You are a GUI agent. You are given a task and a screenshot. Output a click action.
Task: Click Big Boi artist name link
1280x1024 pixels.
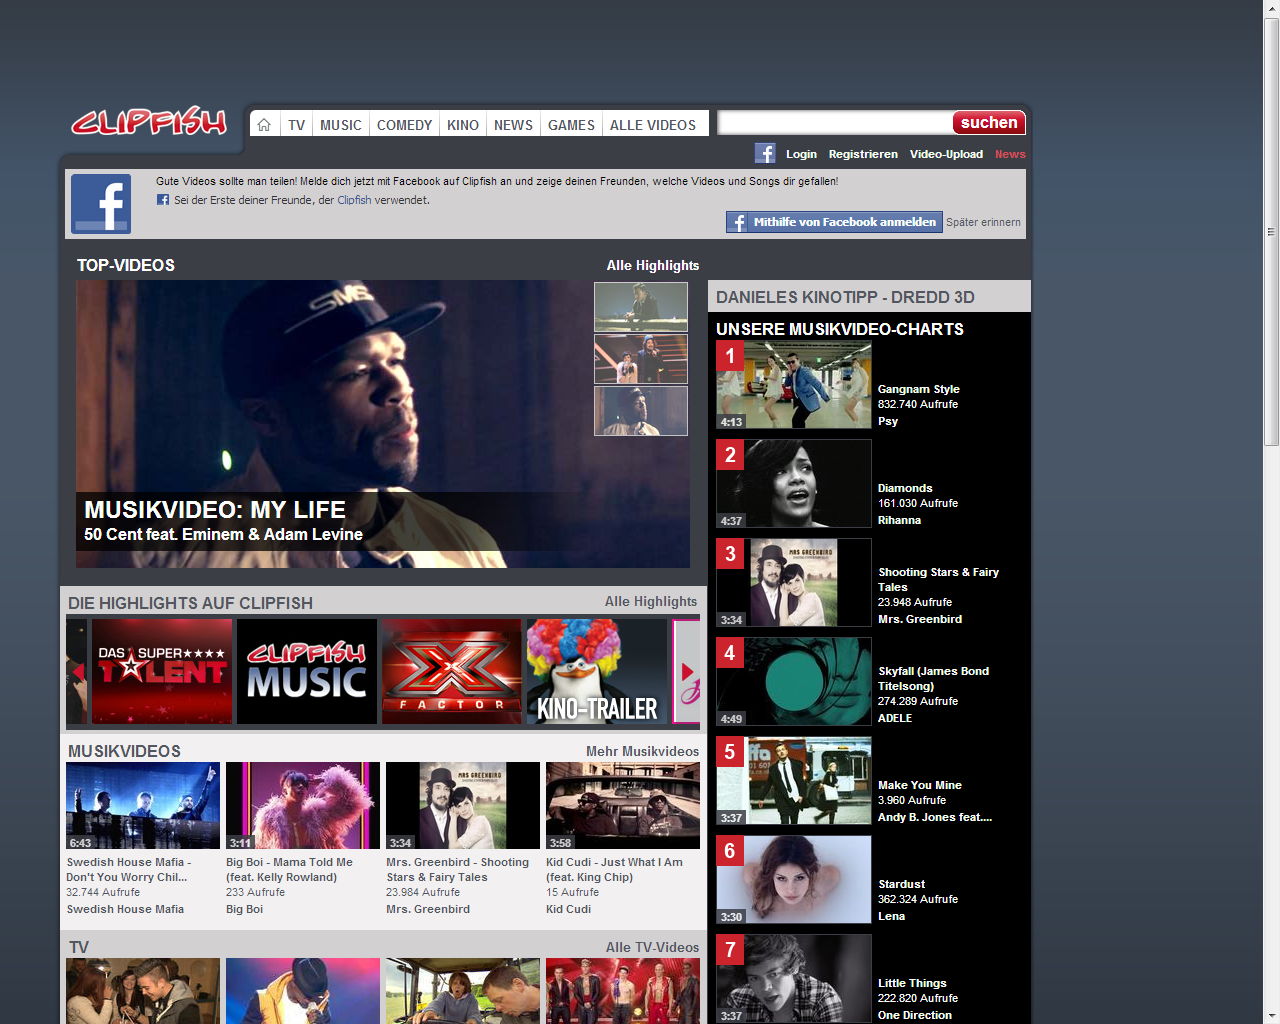tap(245, 909)
